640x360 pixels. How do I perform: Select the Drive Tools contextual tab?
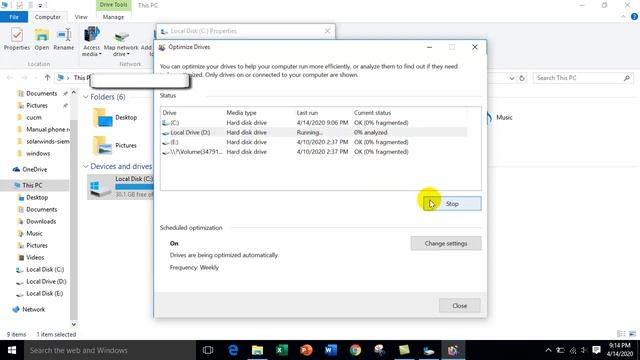tap(113, 5)
